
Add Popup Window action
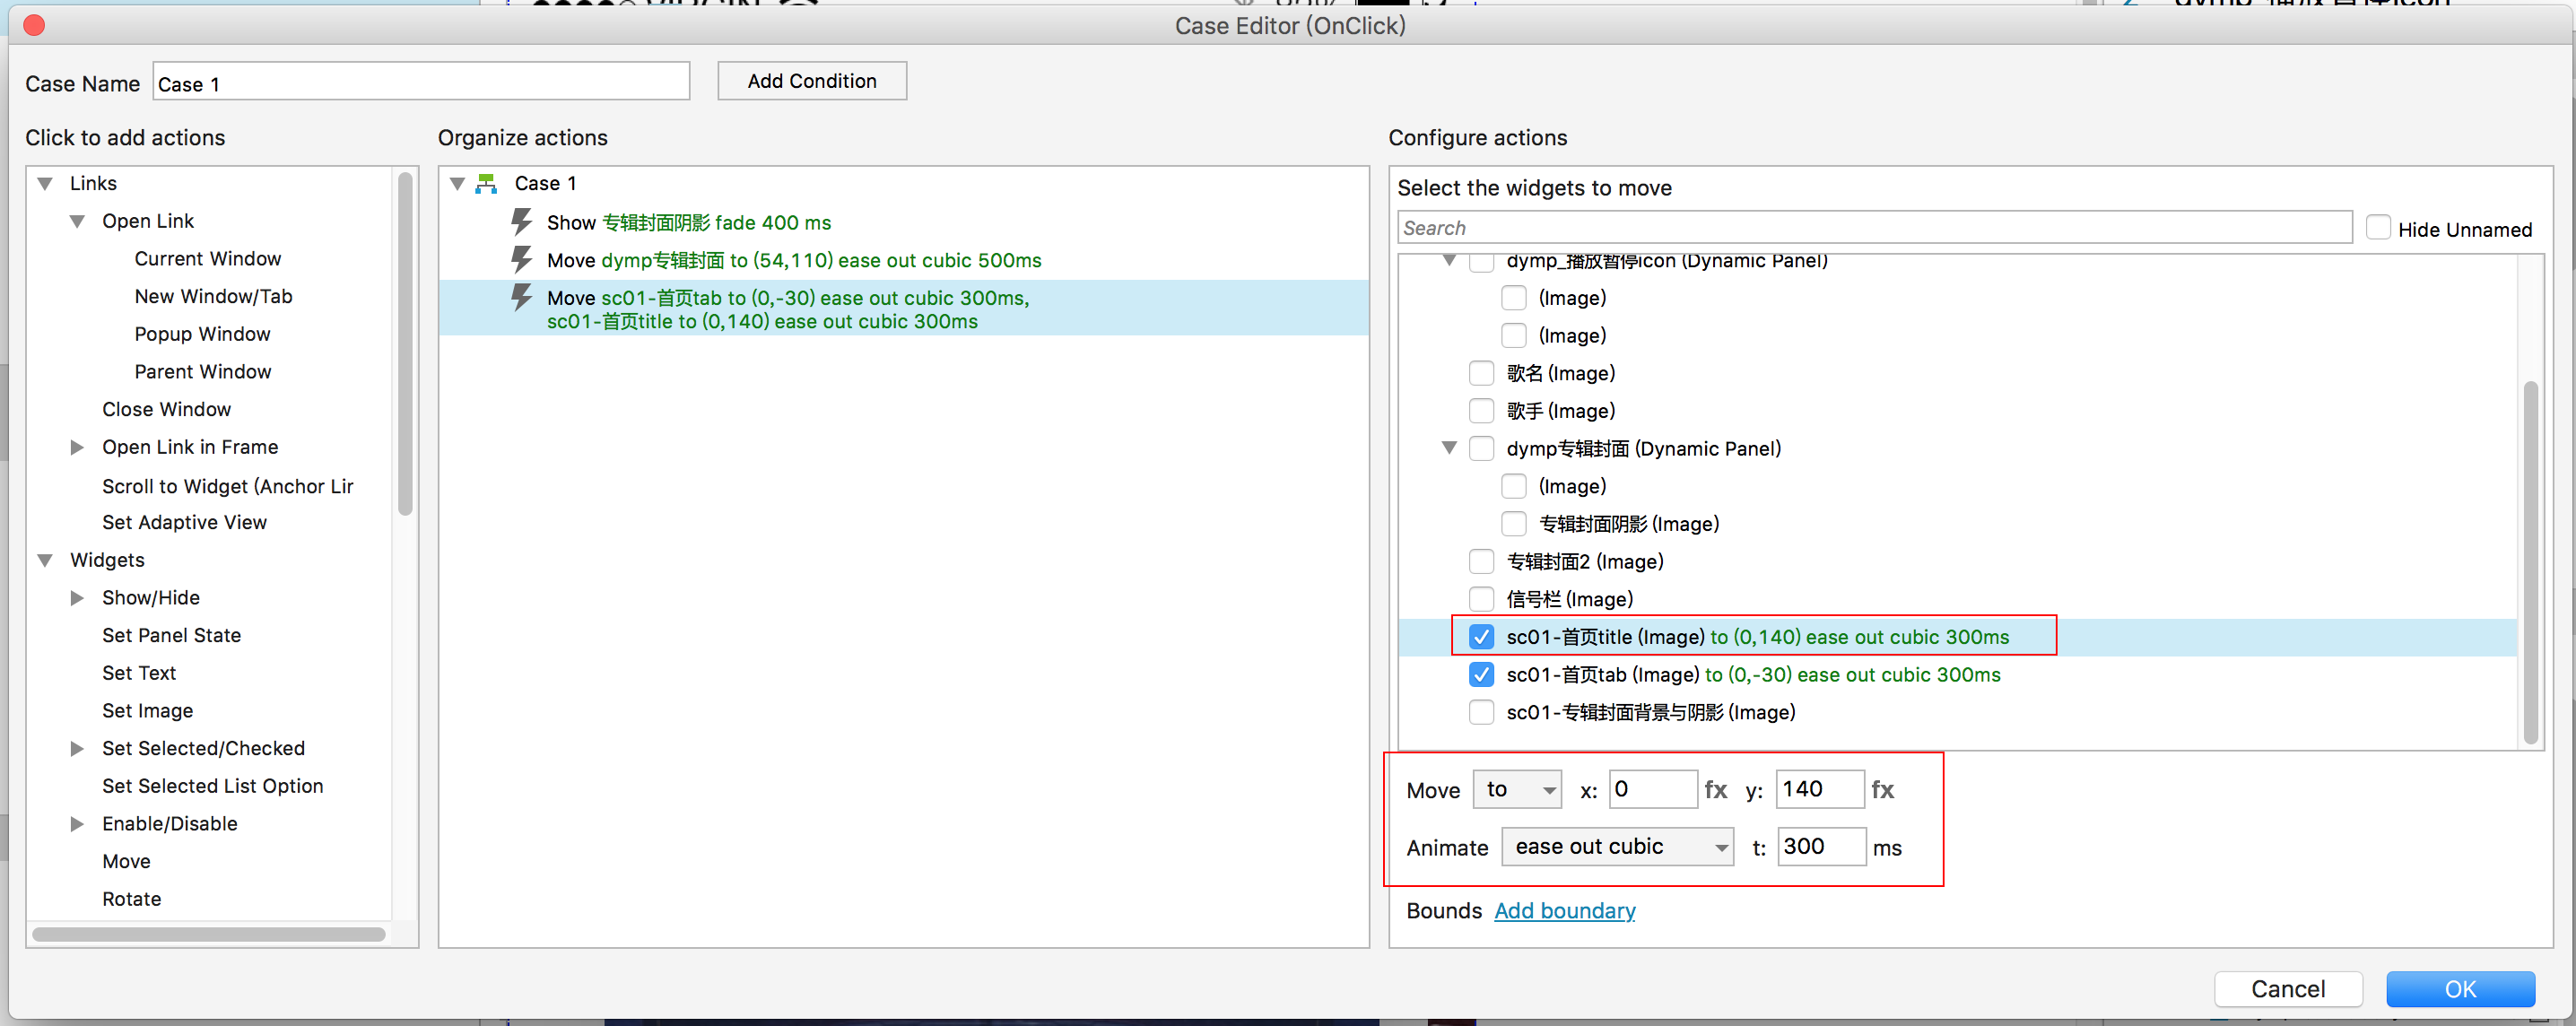tap(202, 334)
